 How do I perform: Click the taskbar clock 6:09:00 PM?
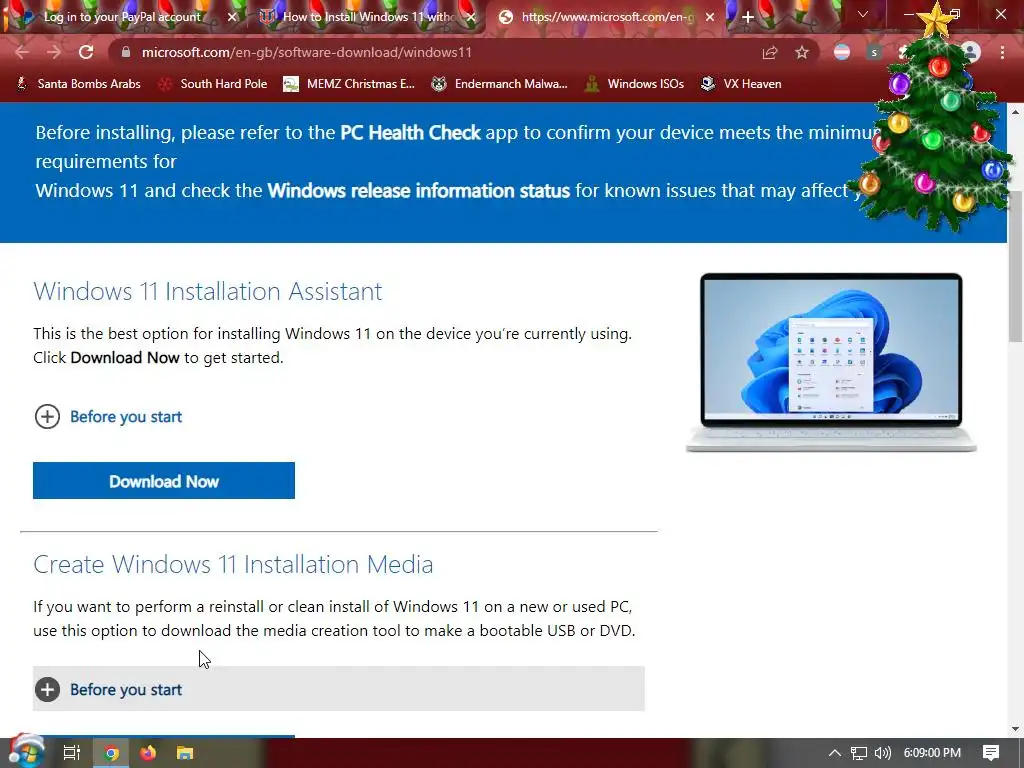point(932,753)
